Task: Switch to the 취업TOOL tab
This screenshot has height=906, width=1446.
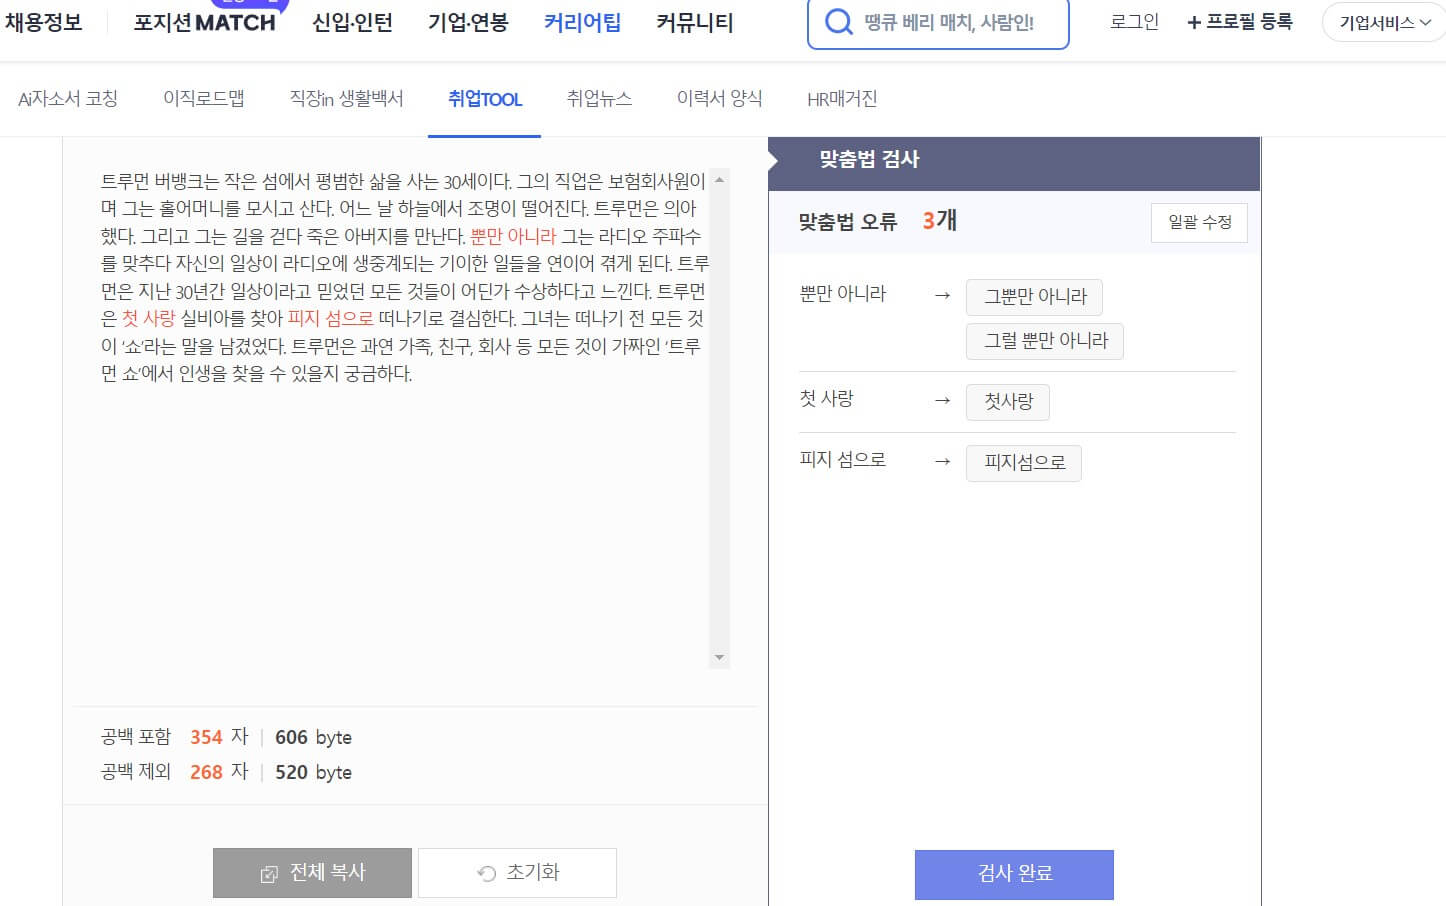Action: pos(484,99)
